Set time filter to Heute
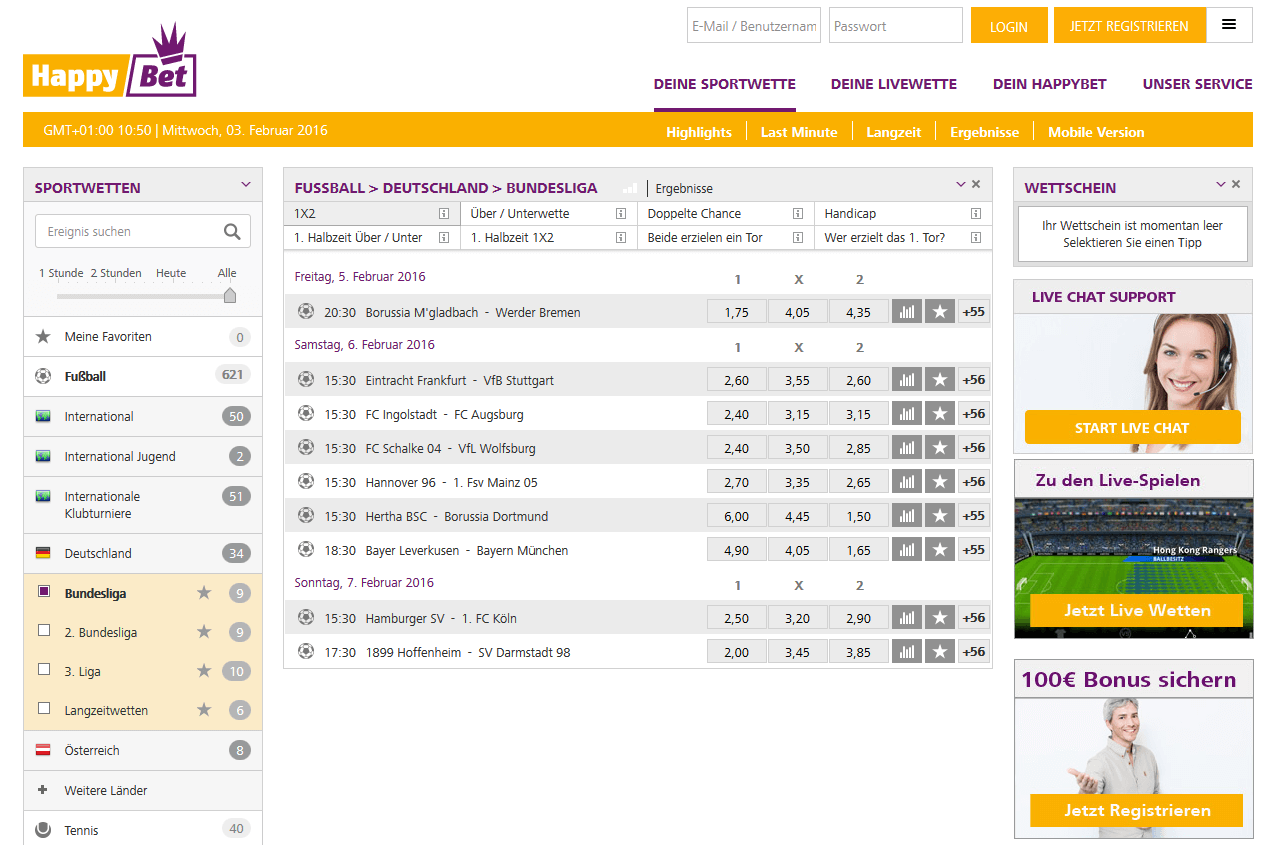Screen dimensions: 1271x845 click(171, 273)
